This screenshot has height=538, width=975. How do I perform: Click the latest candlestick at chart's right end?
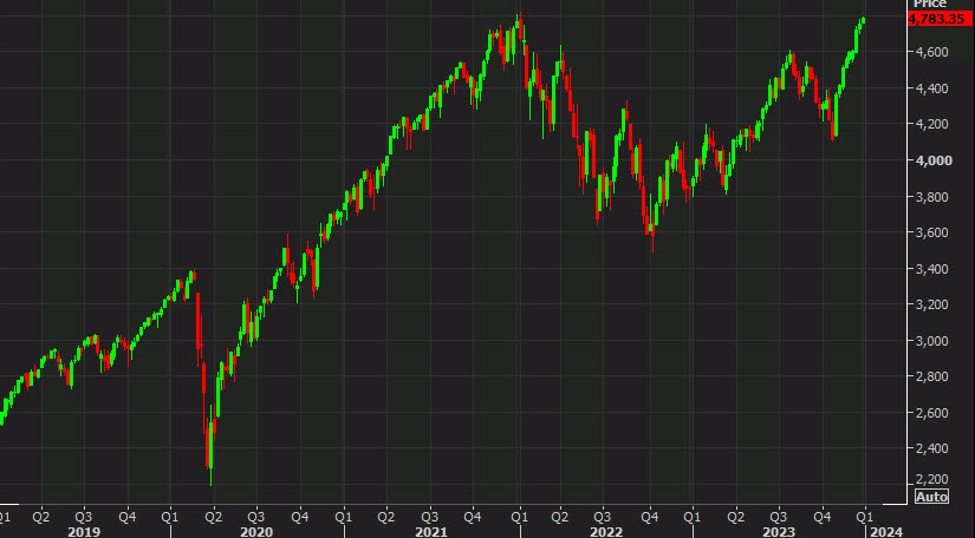click(863, 21)
